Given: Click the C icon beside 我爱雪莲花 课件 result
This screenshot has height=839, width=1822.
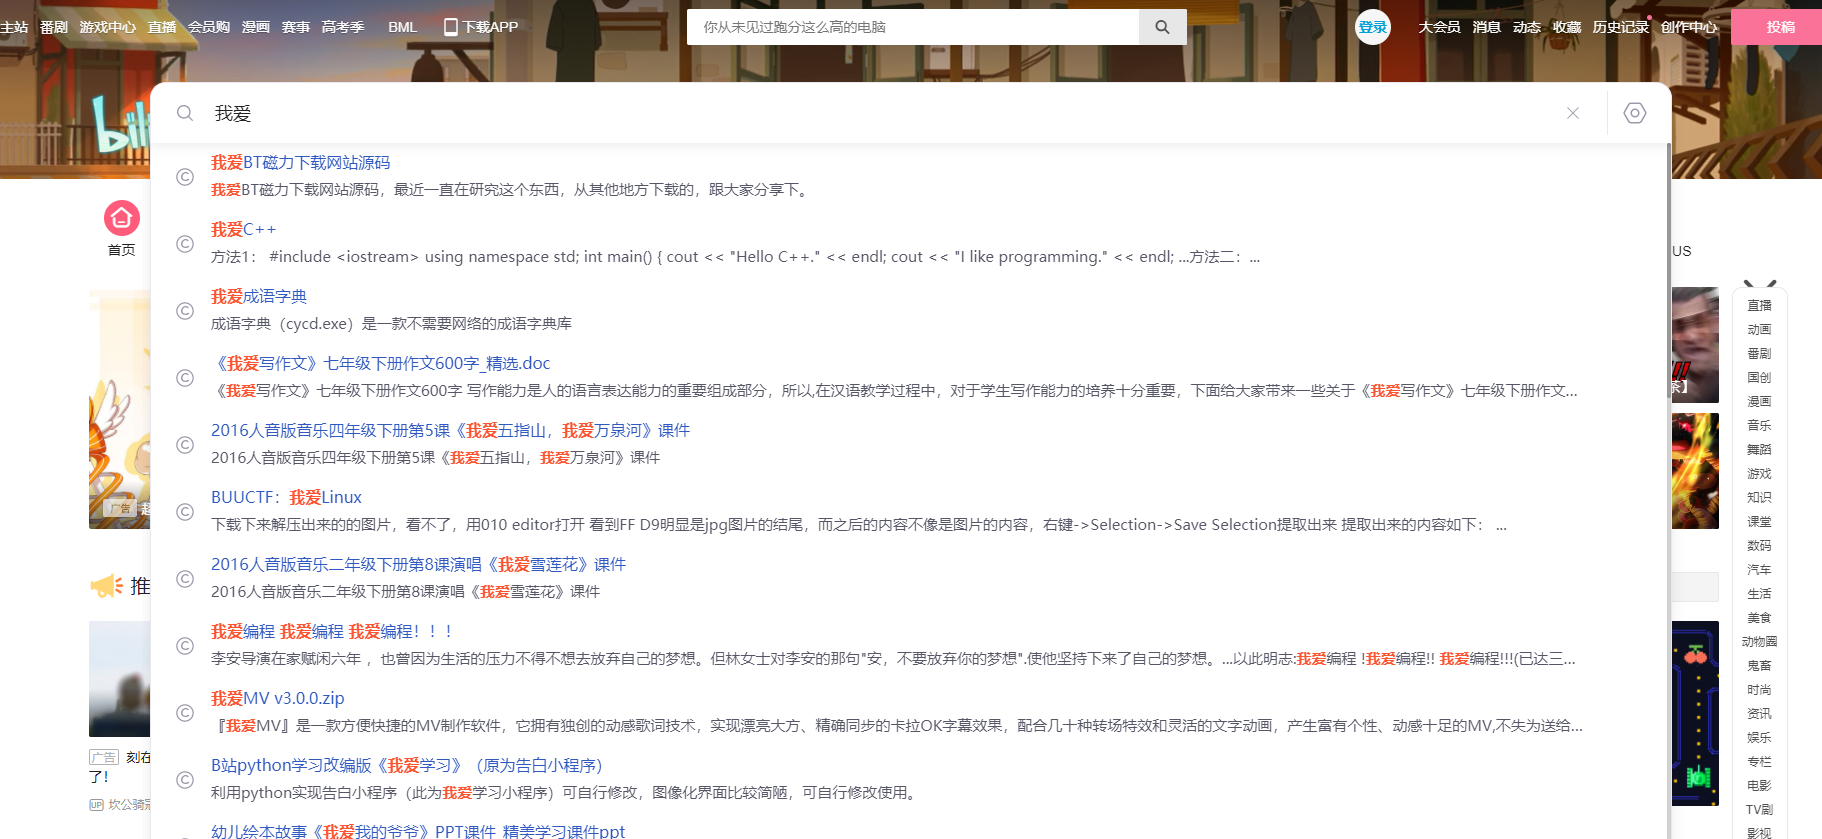Looking at the screenshot, I should pyautogui.click(x=185, y=579).
